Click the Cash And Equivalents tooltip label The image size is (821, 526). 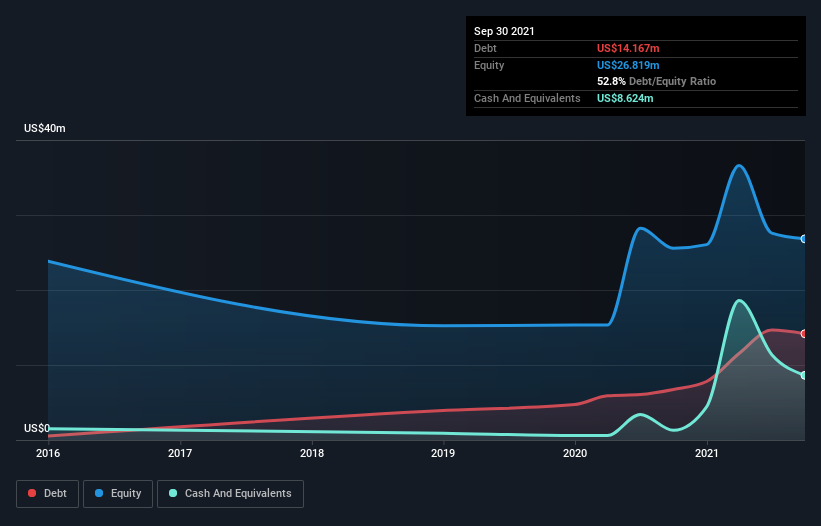click(527, 98)
